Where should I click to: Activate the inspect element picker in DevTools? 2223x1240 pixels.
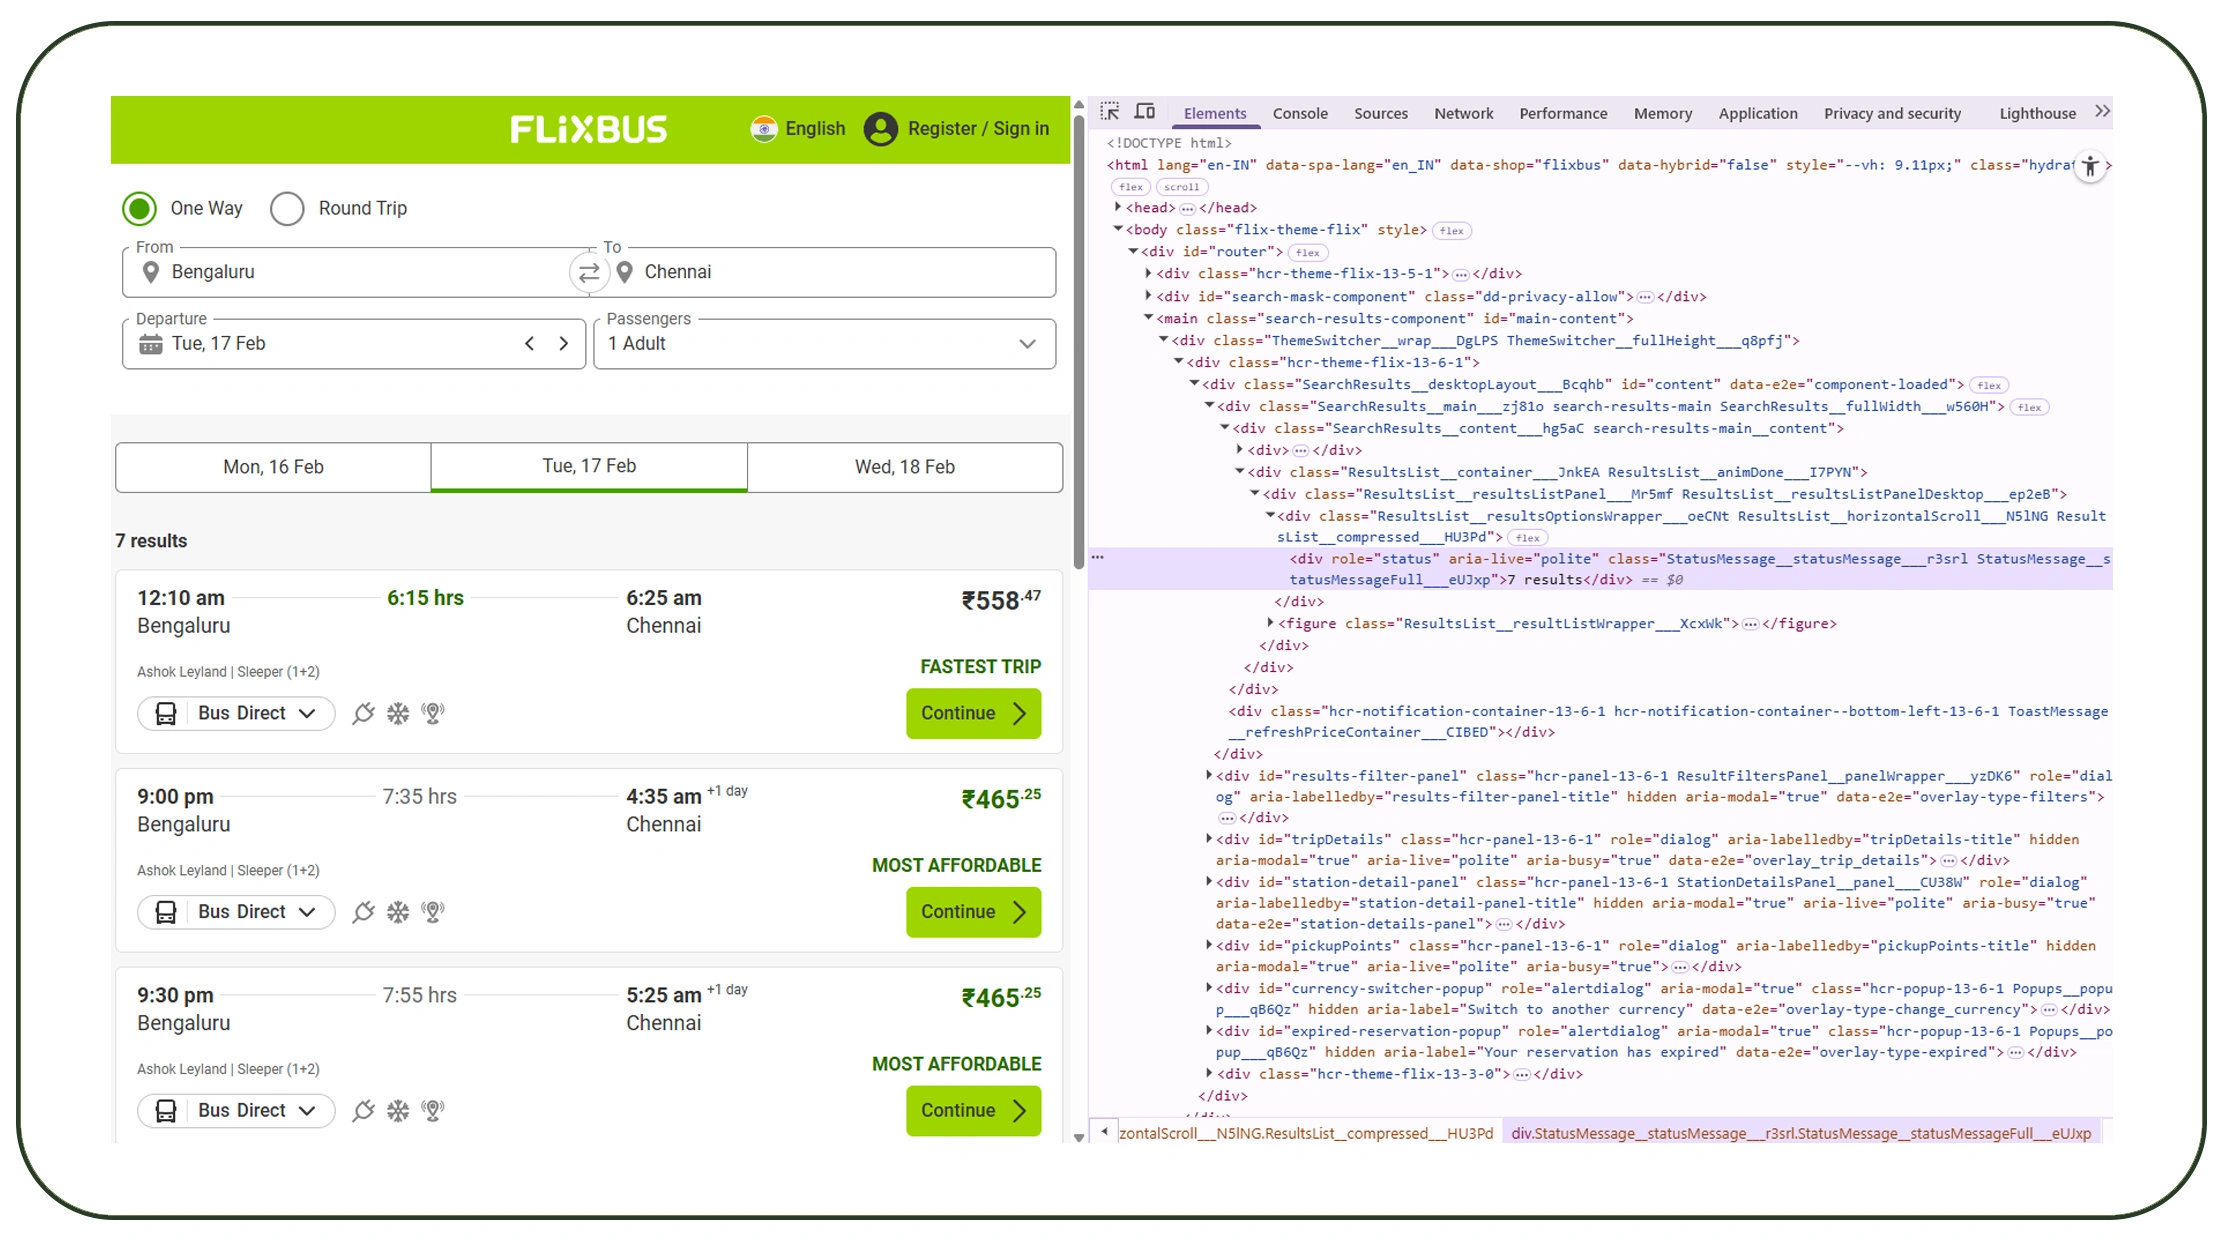tap(1110, 111)
